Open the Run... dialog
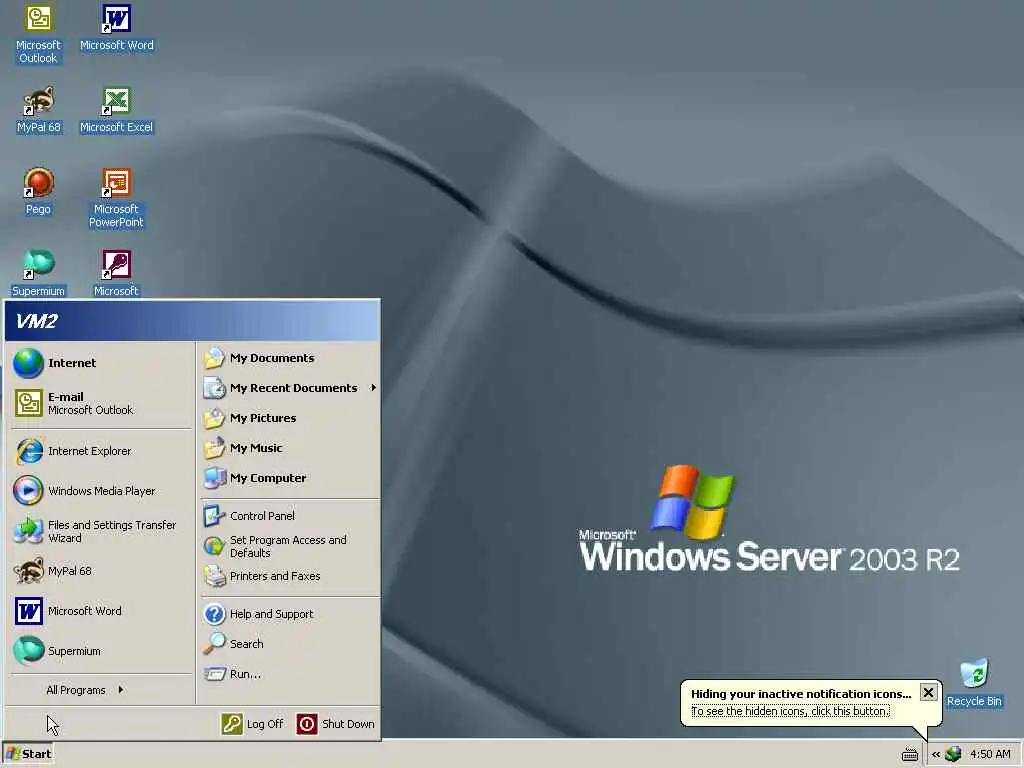Screen dimensions: 1024x768 [289, 674]
